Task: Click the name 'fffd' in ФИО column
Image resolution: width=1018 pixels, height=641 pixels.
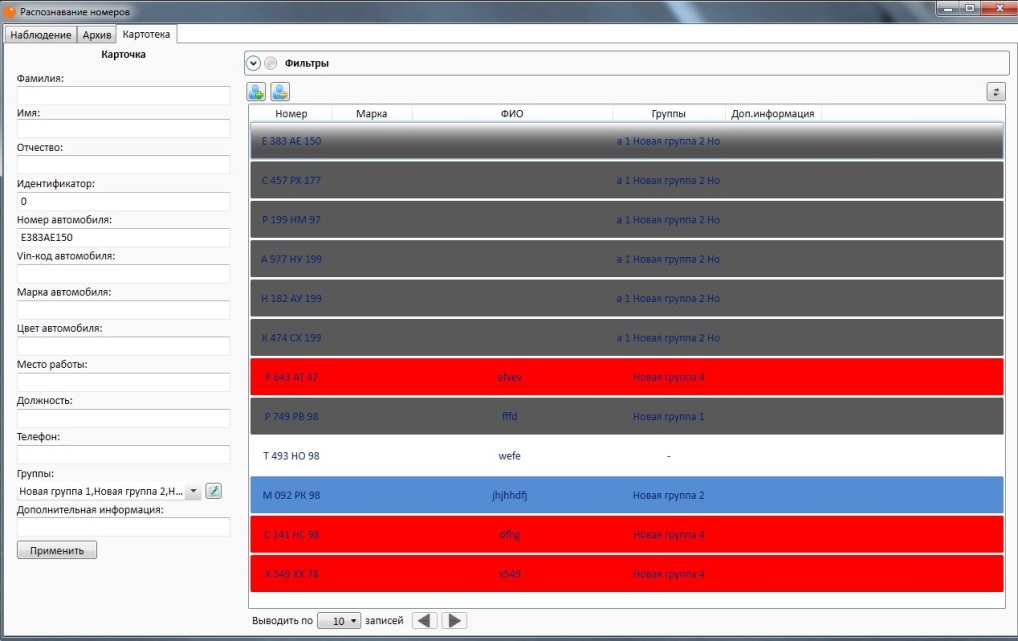Action: click(510, 416)
